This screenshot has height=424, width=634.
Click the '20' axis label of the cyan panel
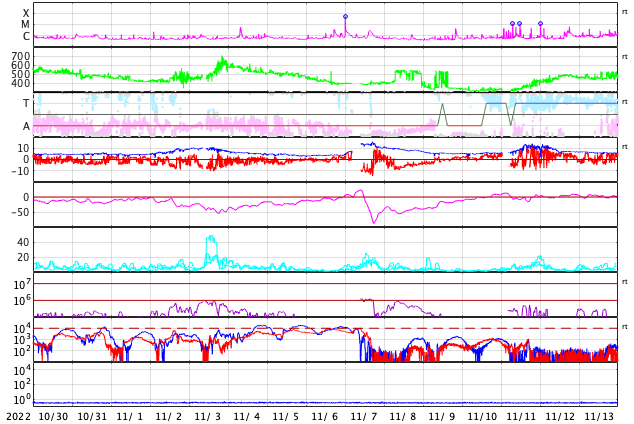(23, 257)
